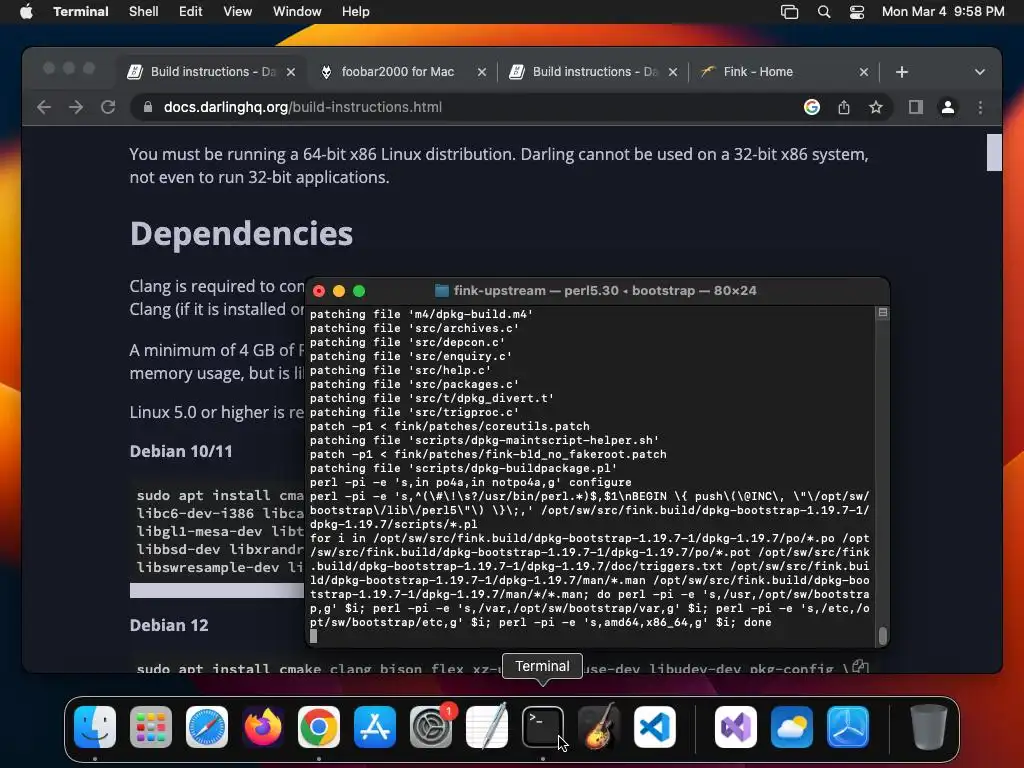Open the Apple menu

(26, 12)
